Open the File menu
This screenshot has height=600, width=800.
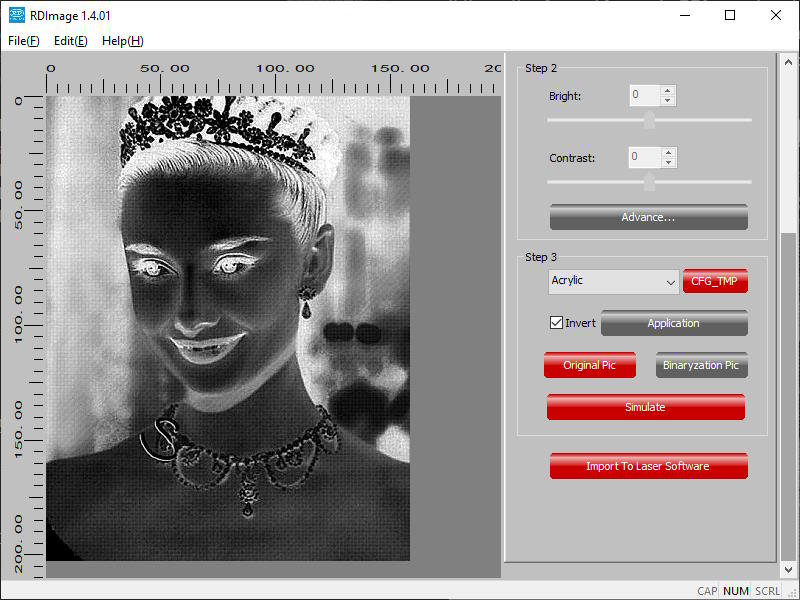pos(24,41)
